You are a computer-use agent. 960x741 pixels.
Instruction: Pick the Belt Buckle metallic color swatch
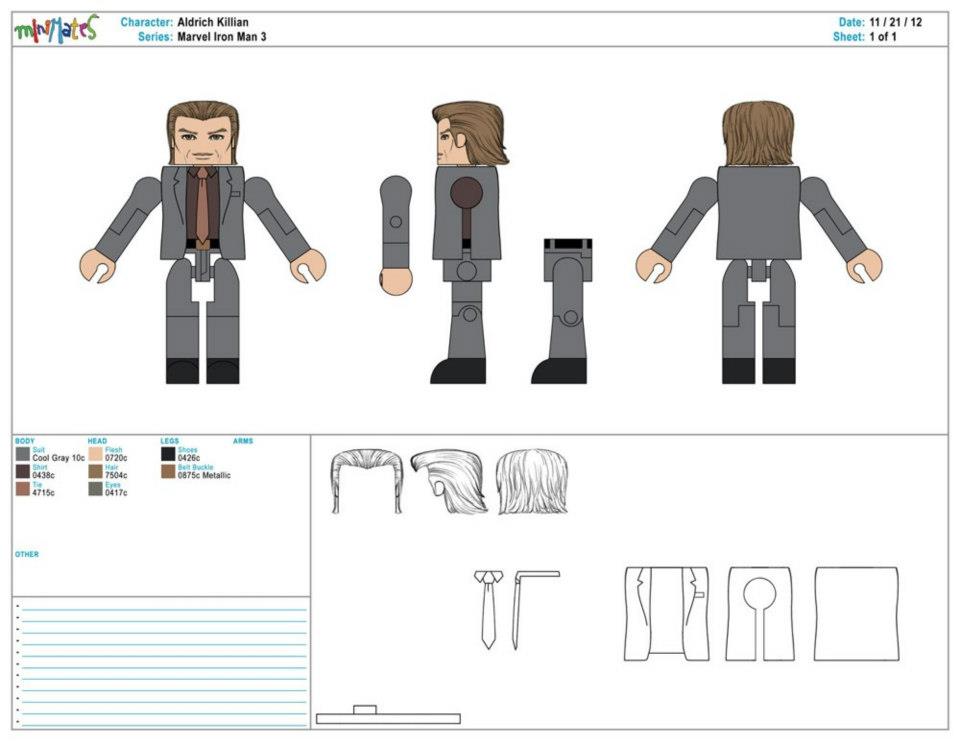pos(168,472)
